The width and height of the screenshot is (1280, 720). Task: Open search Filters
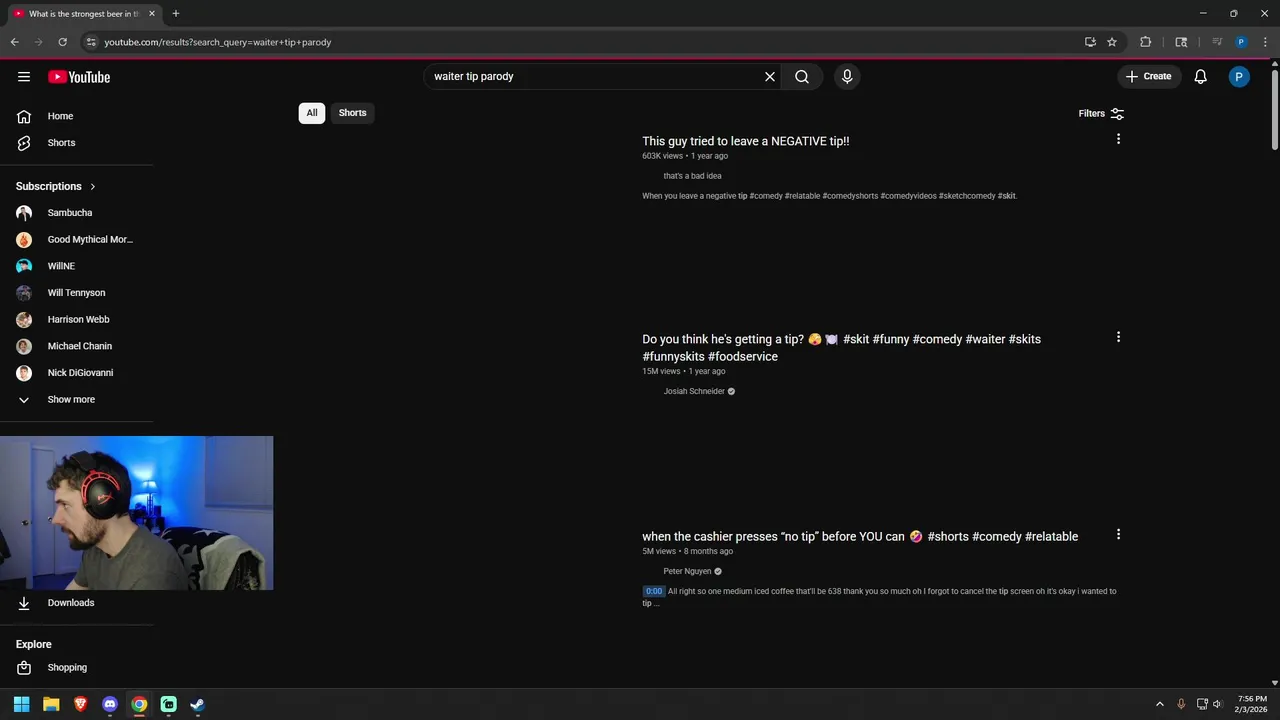coord(1101,114)
